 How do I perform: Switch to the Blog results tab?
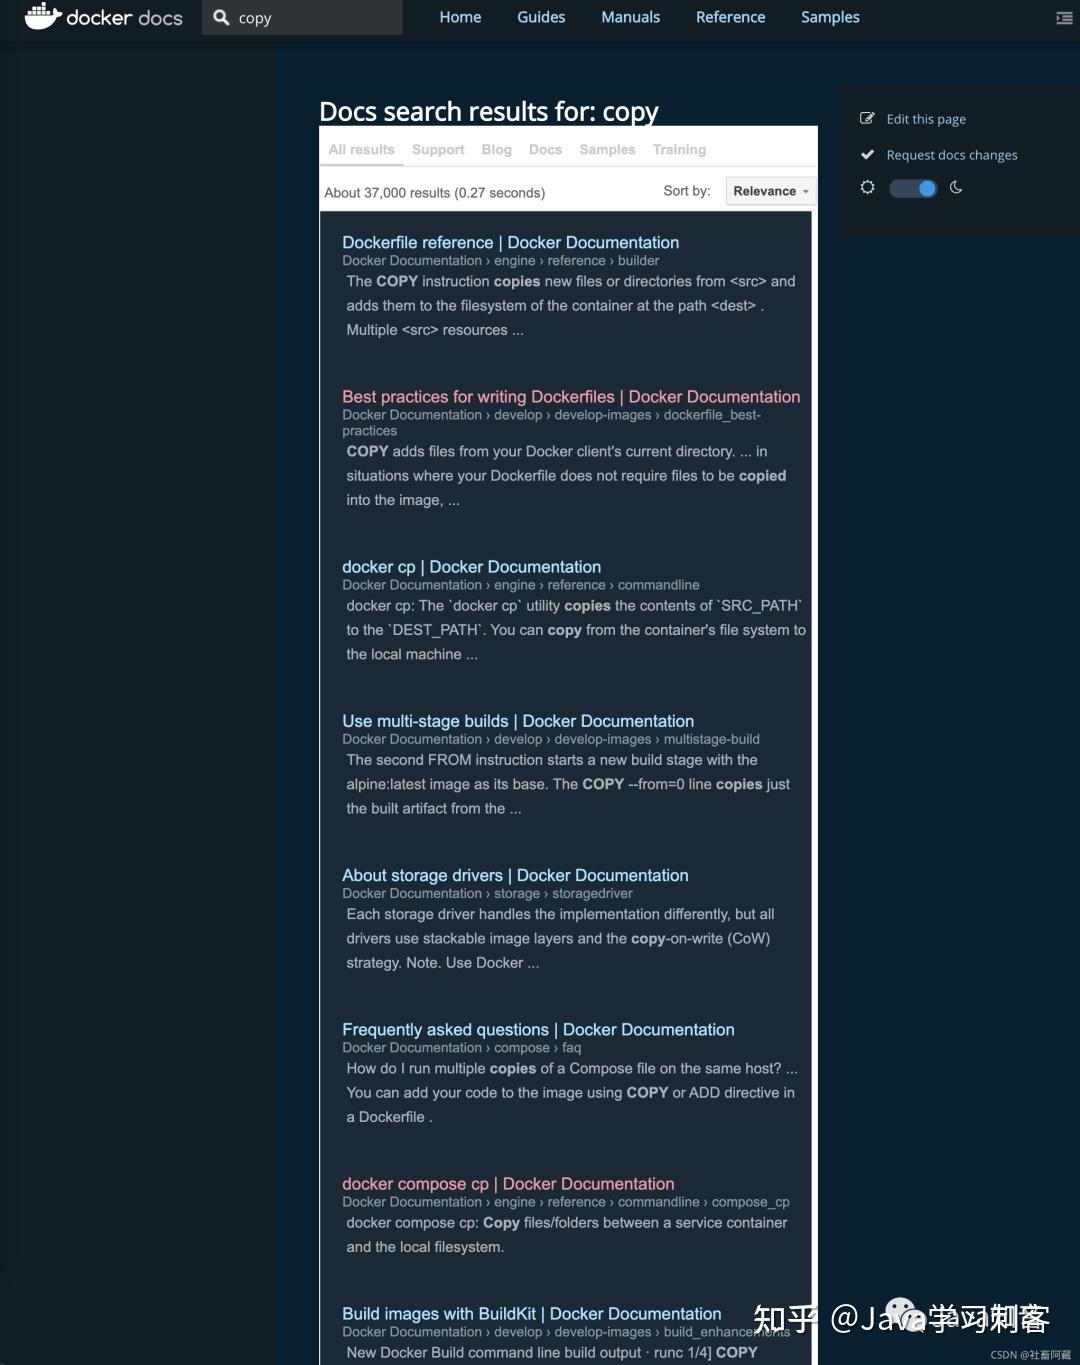click(x=496, y=149)
